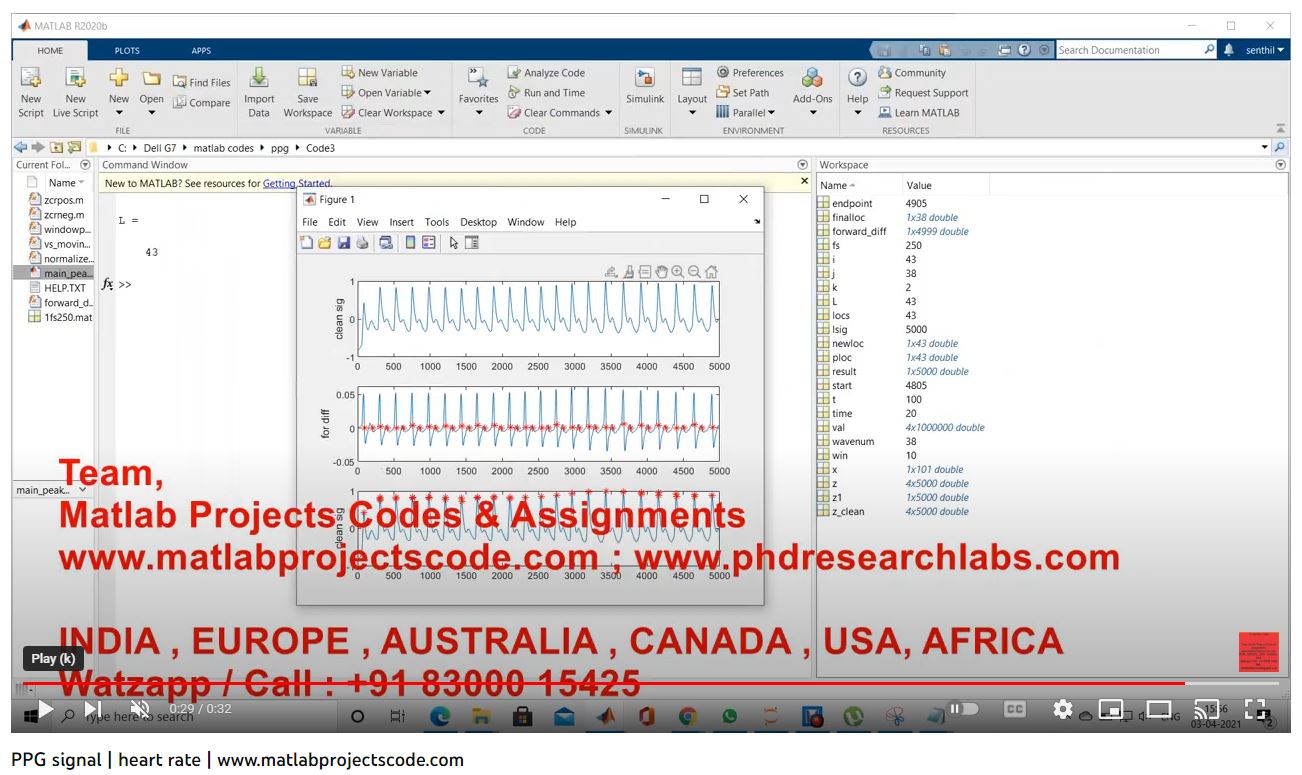Switch to the PLOTS ribbon tab
This screenshot has width=1302, height=775.
[x=127, y=50]
